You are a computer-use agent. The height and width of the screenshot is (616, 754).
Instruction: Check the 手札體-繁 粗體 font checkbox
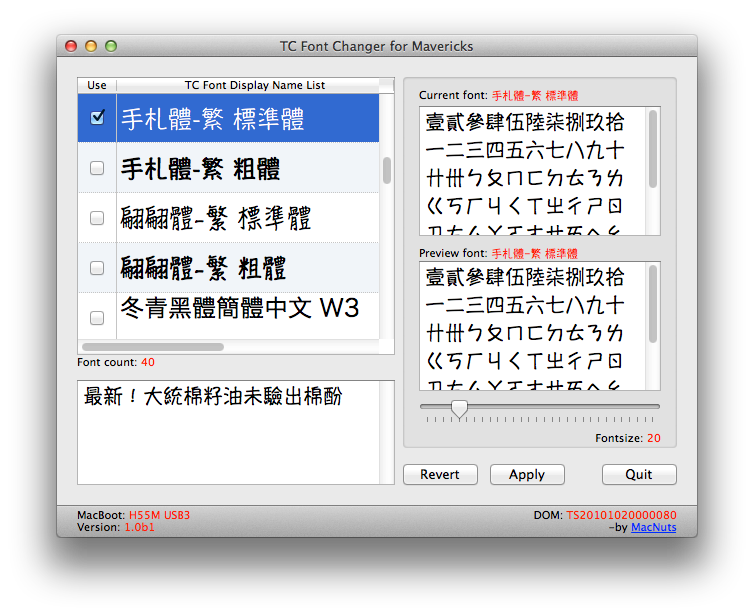point(97,168)
